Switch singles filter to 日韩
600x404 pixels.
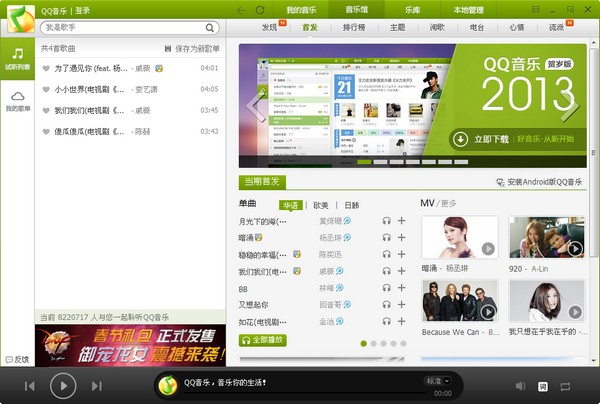pyautogui.click(x=352, y=205)
